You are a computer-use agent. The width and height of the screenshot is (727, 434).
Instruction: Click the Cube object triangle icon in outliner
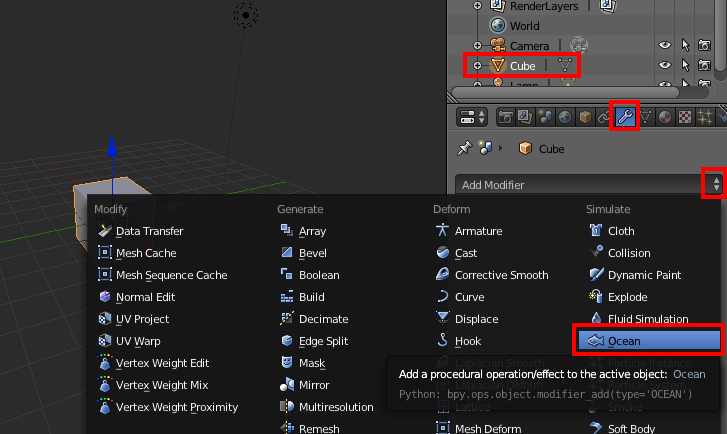coord(497,65)
